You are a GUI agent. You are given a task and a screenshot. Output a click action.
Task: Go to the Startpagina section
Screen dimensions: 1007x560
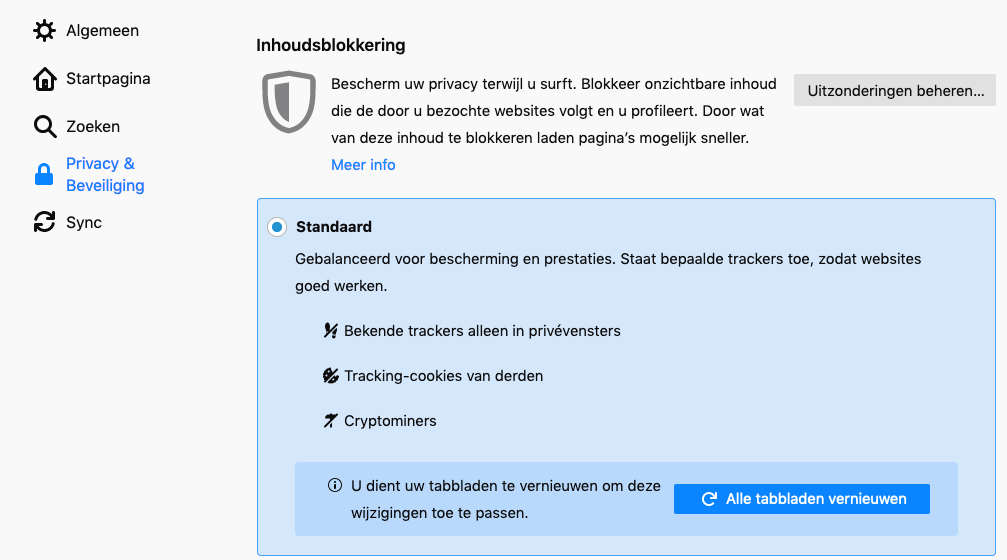tap(108, 79)
